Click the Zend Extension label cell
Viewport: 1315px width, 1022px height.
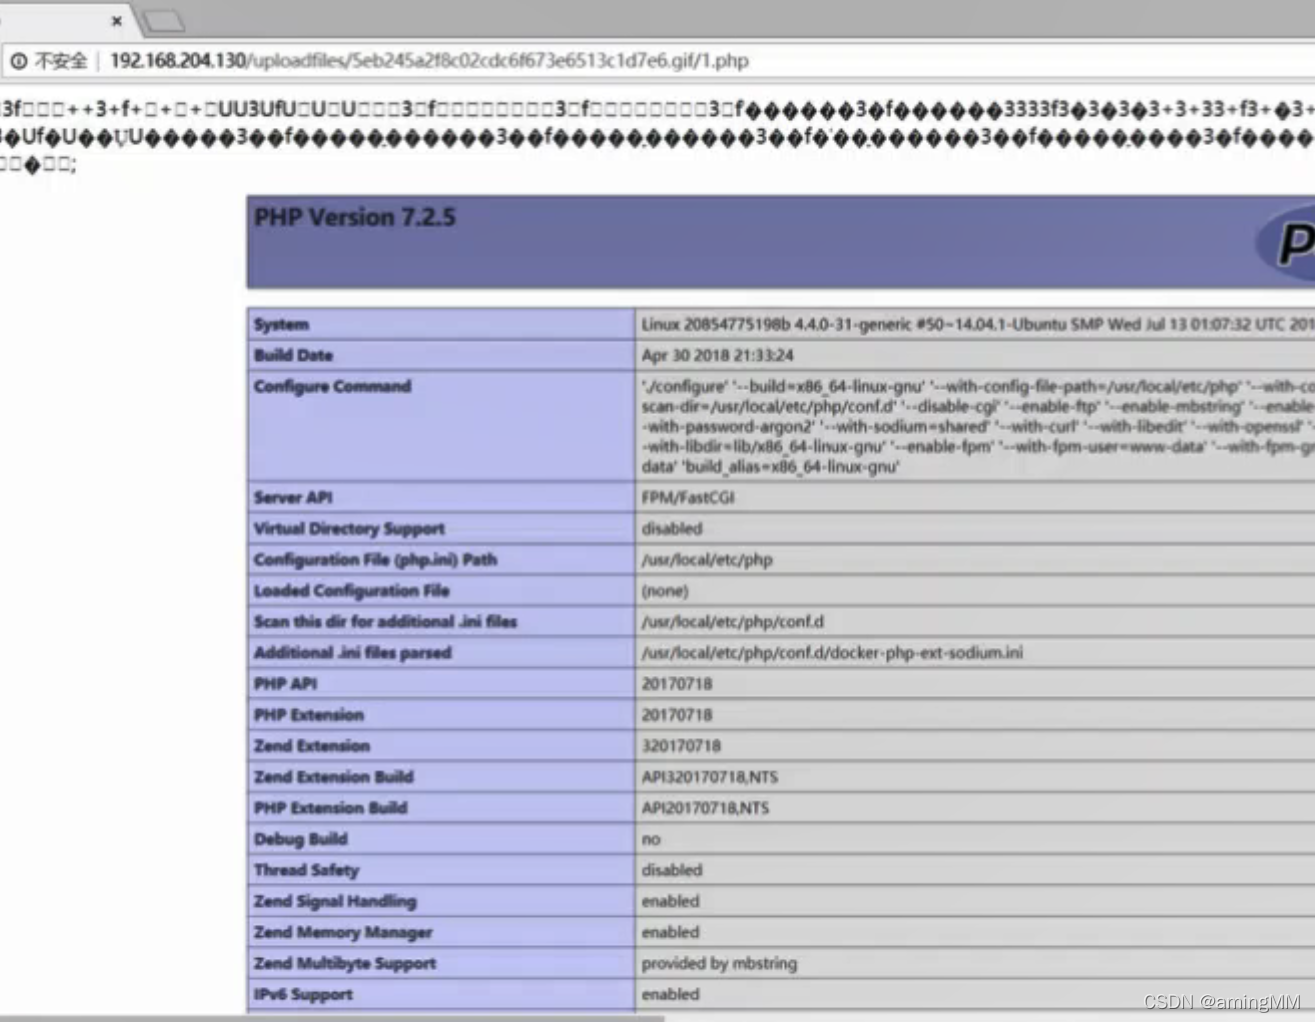point(441,745)
